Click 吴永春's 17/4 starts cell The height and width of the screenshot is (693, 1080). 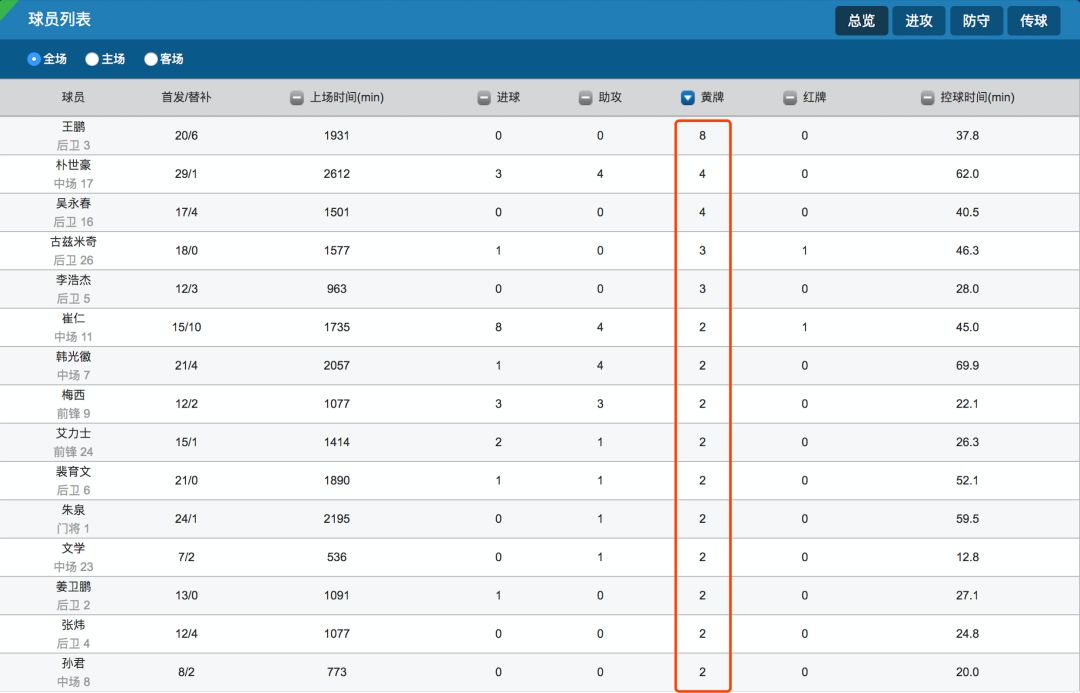pos(186,212)
